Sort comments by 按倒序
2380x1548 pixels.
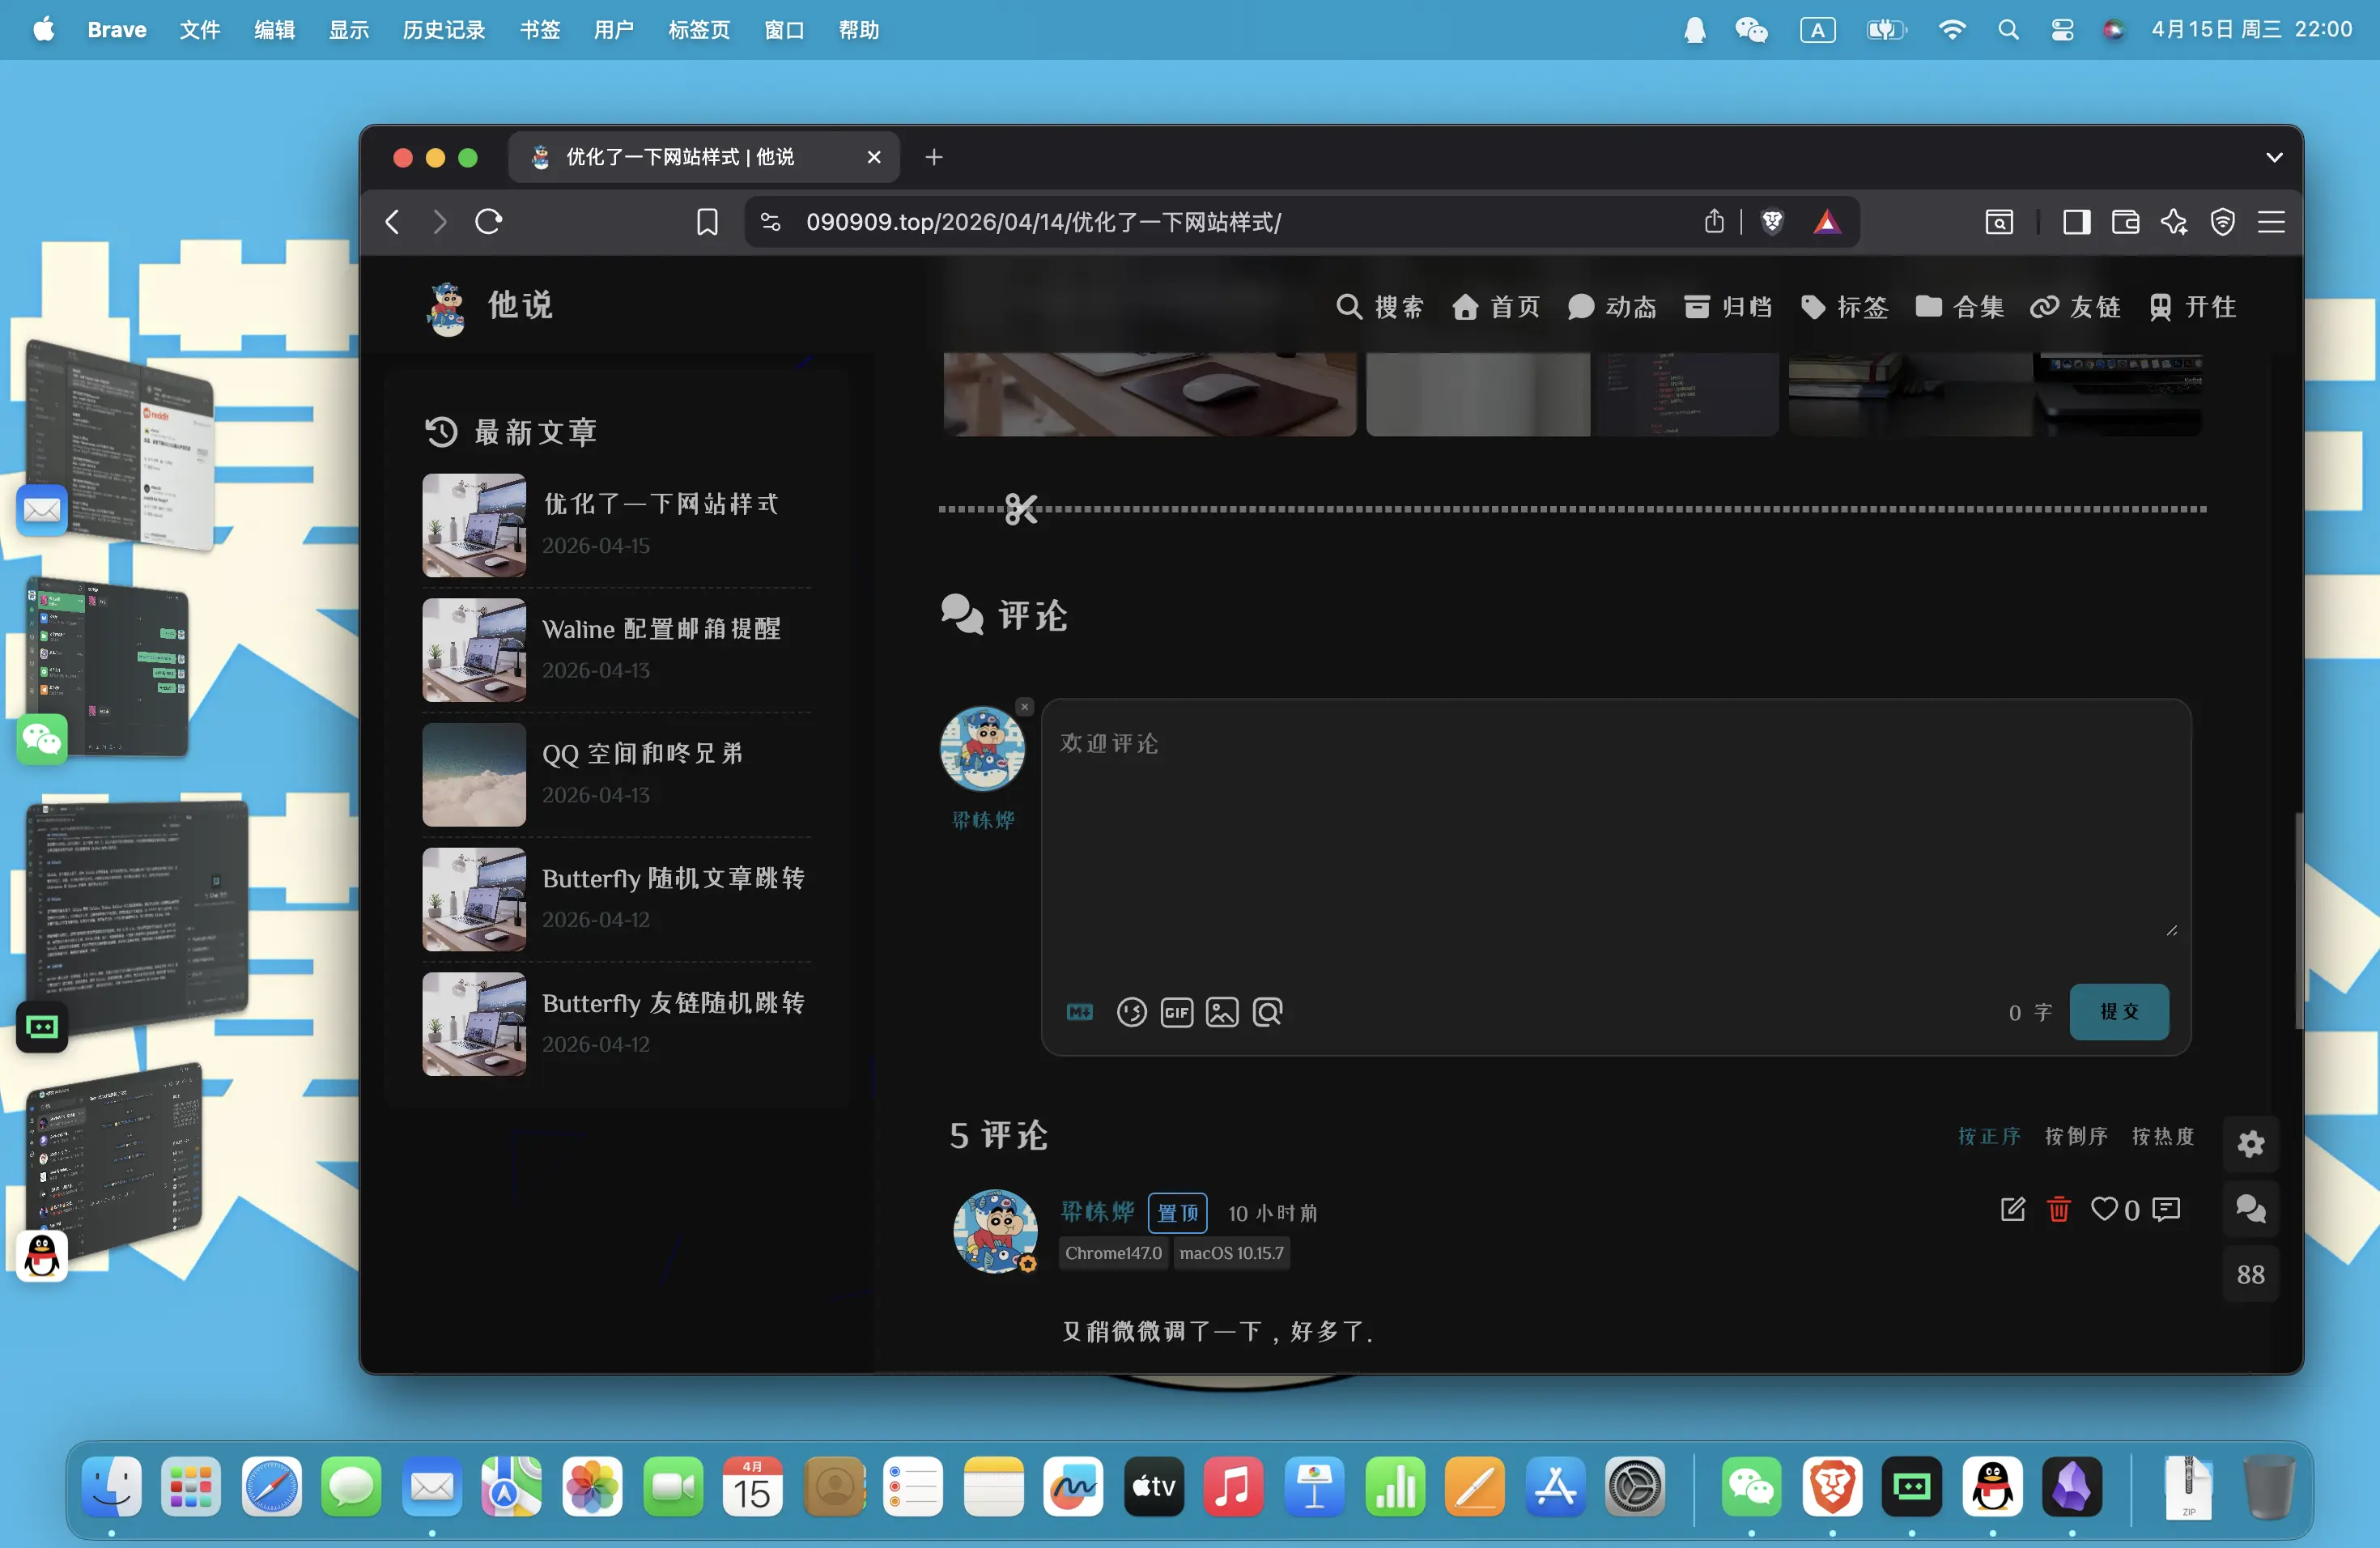2075,1136
